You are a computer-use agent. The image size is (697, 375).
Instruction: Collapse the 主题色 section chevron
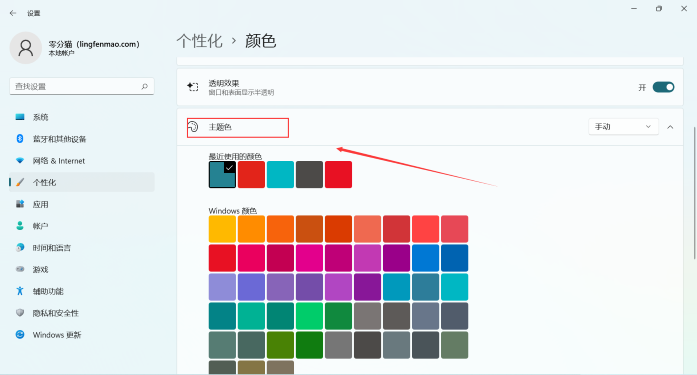coord(670,127)
